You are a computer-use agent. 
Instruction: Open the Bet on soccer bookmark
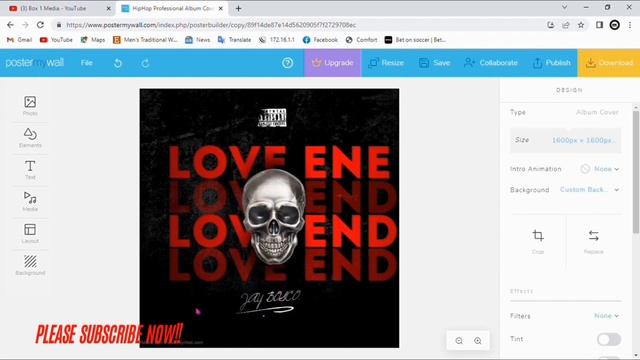(415, 40)
